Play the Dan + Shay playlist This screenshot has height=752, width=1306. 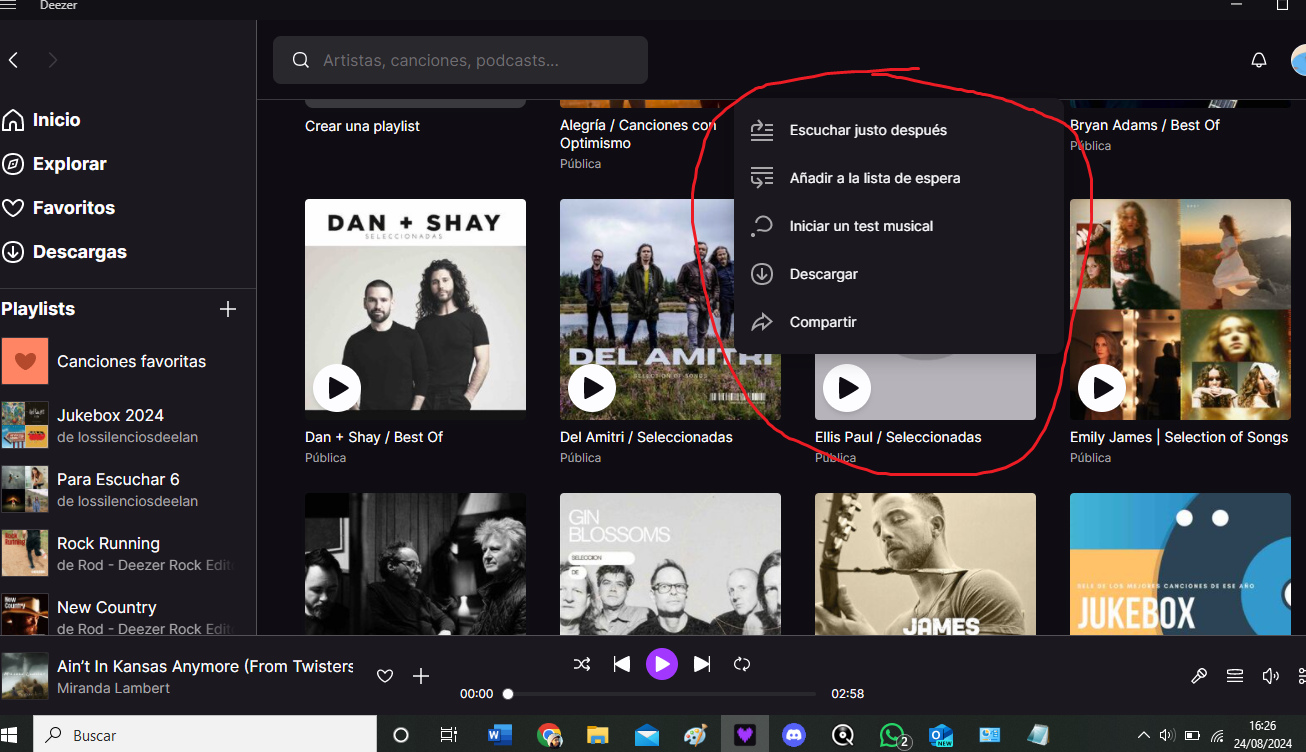(337, 388)
